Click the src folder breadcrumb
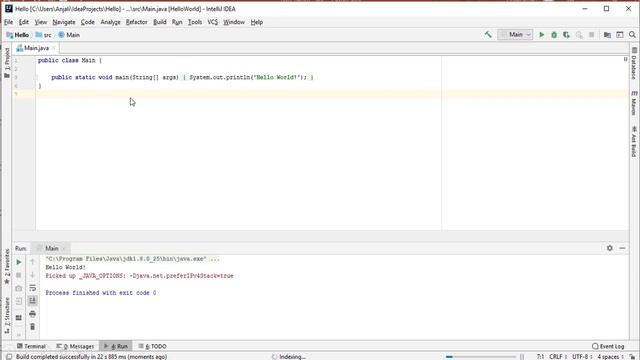Screen dimensions: 640x360 pos(43,35)
